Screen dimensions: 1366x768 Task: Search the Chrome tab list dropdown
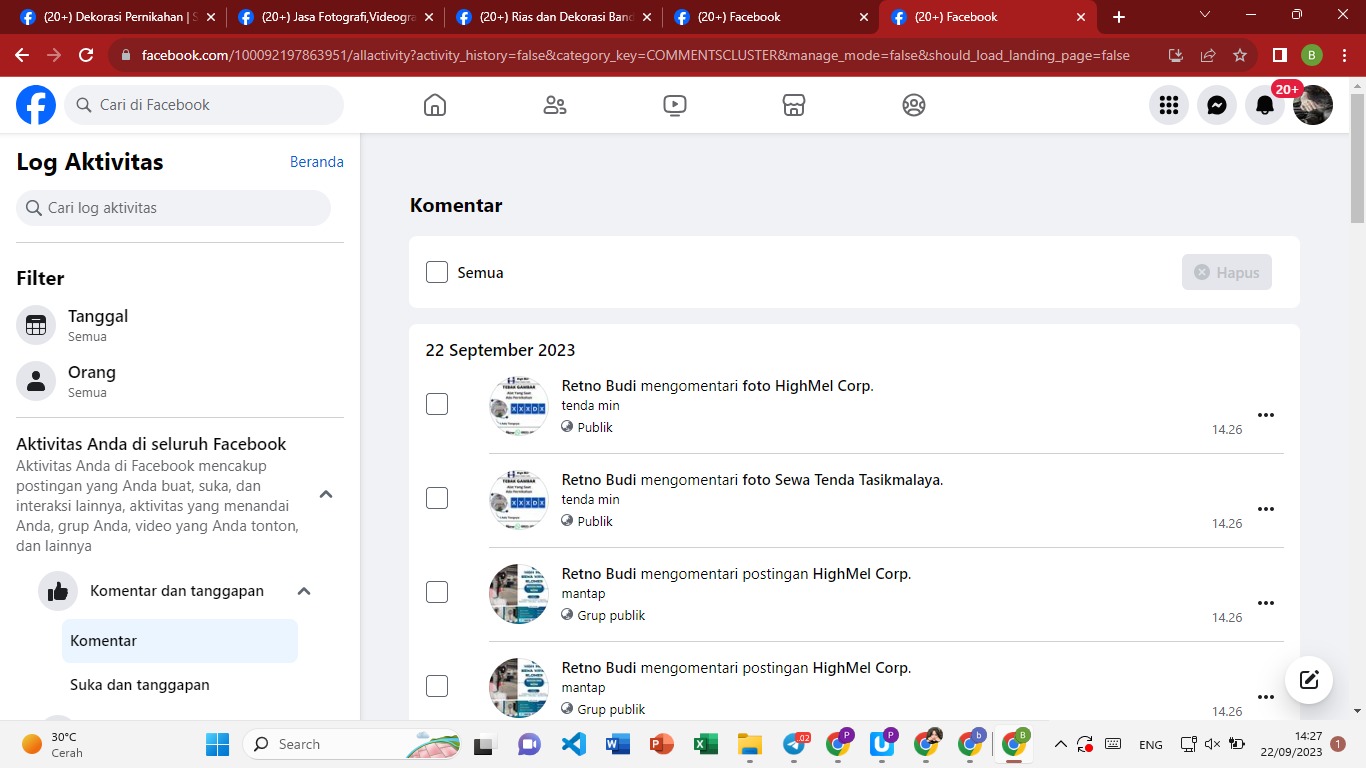point(1205,16)
